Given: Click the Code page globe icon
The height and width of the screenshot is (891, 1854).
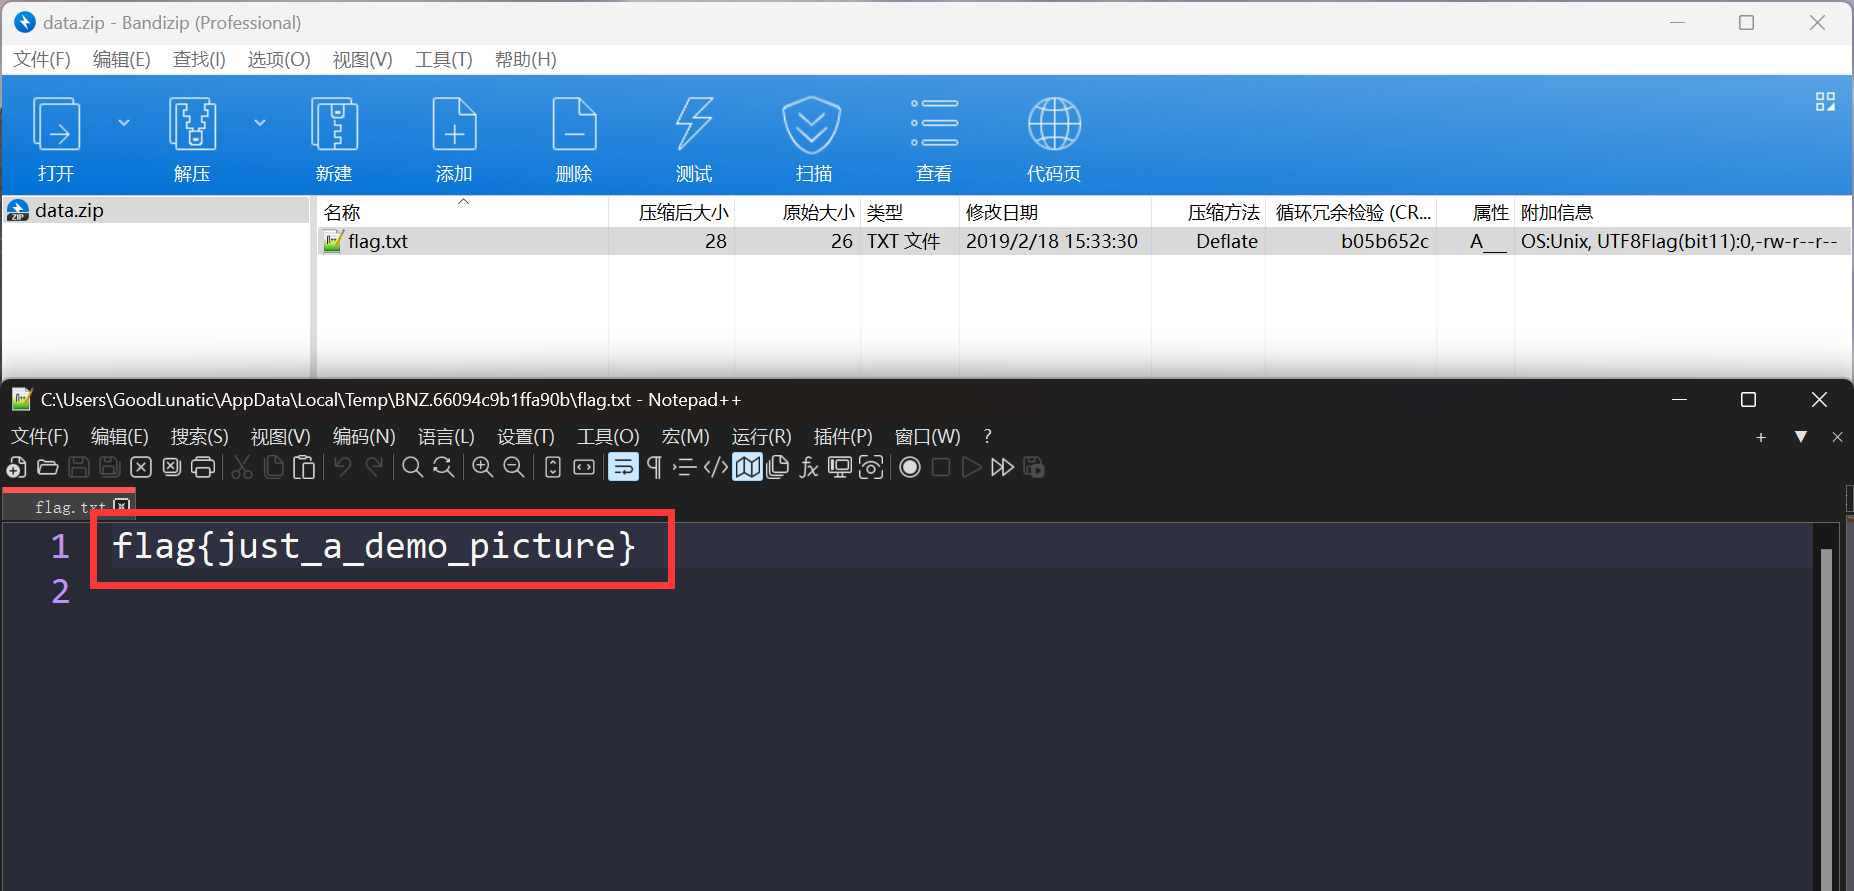Looking at the screenshot, I should (x=1054, y=124).
